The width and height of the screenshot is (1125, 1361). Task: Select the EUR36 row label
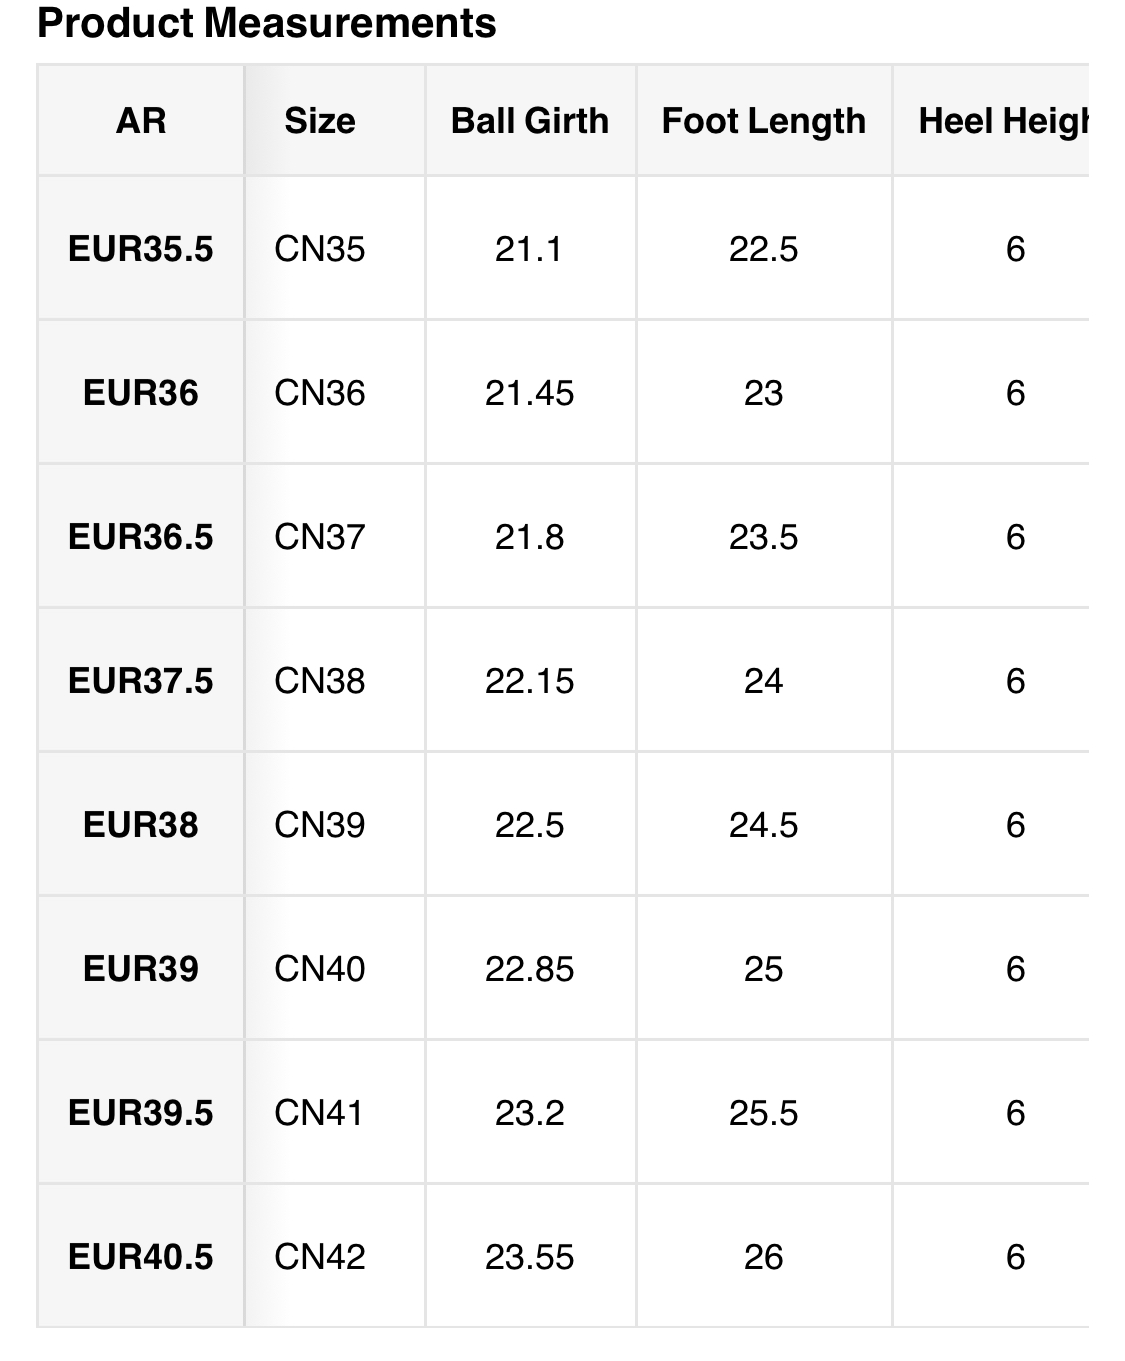141,393
